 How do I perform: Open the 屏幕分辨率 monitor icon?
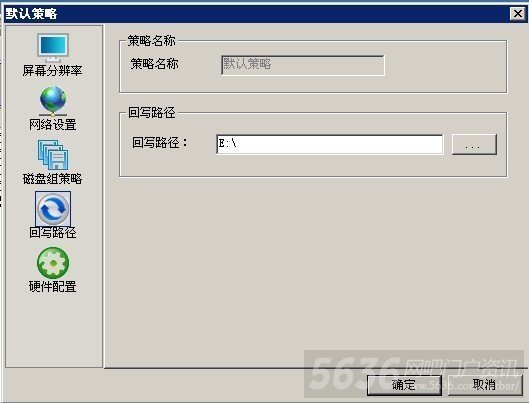53,47
